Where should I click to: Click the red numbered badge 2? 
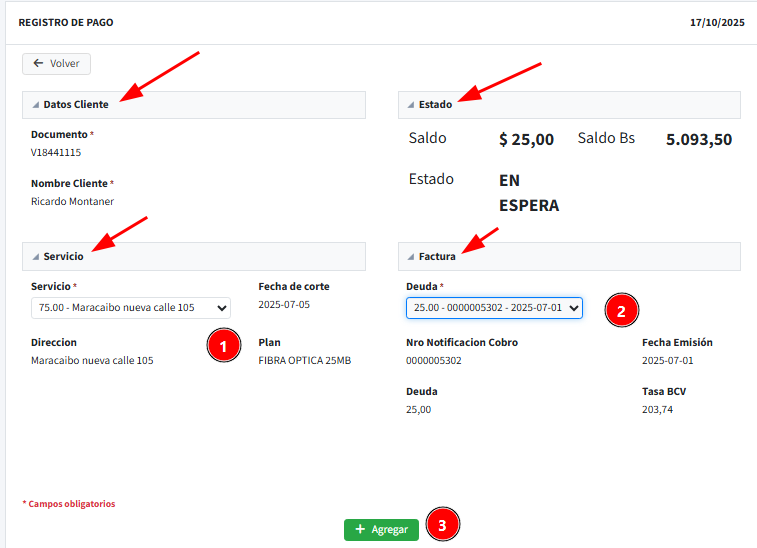point(621,310)
